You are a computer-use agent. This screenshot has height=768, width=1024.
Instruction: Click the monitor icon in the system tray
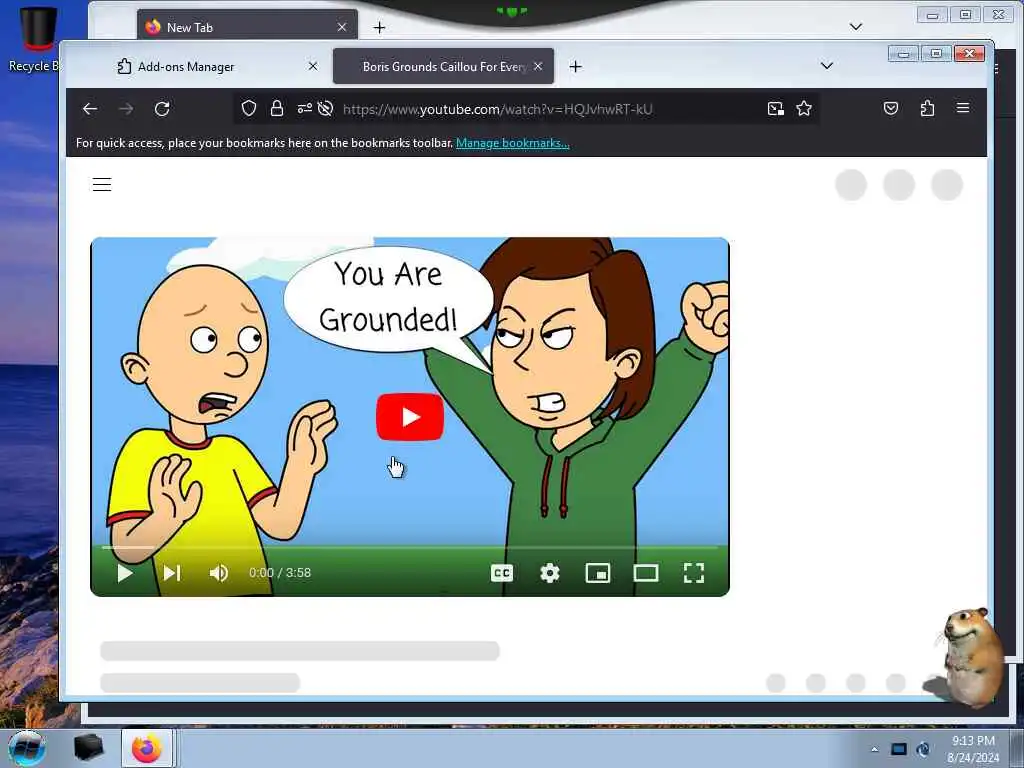pyautogui.click(x=899, y=749)
